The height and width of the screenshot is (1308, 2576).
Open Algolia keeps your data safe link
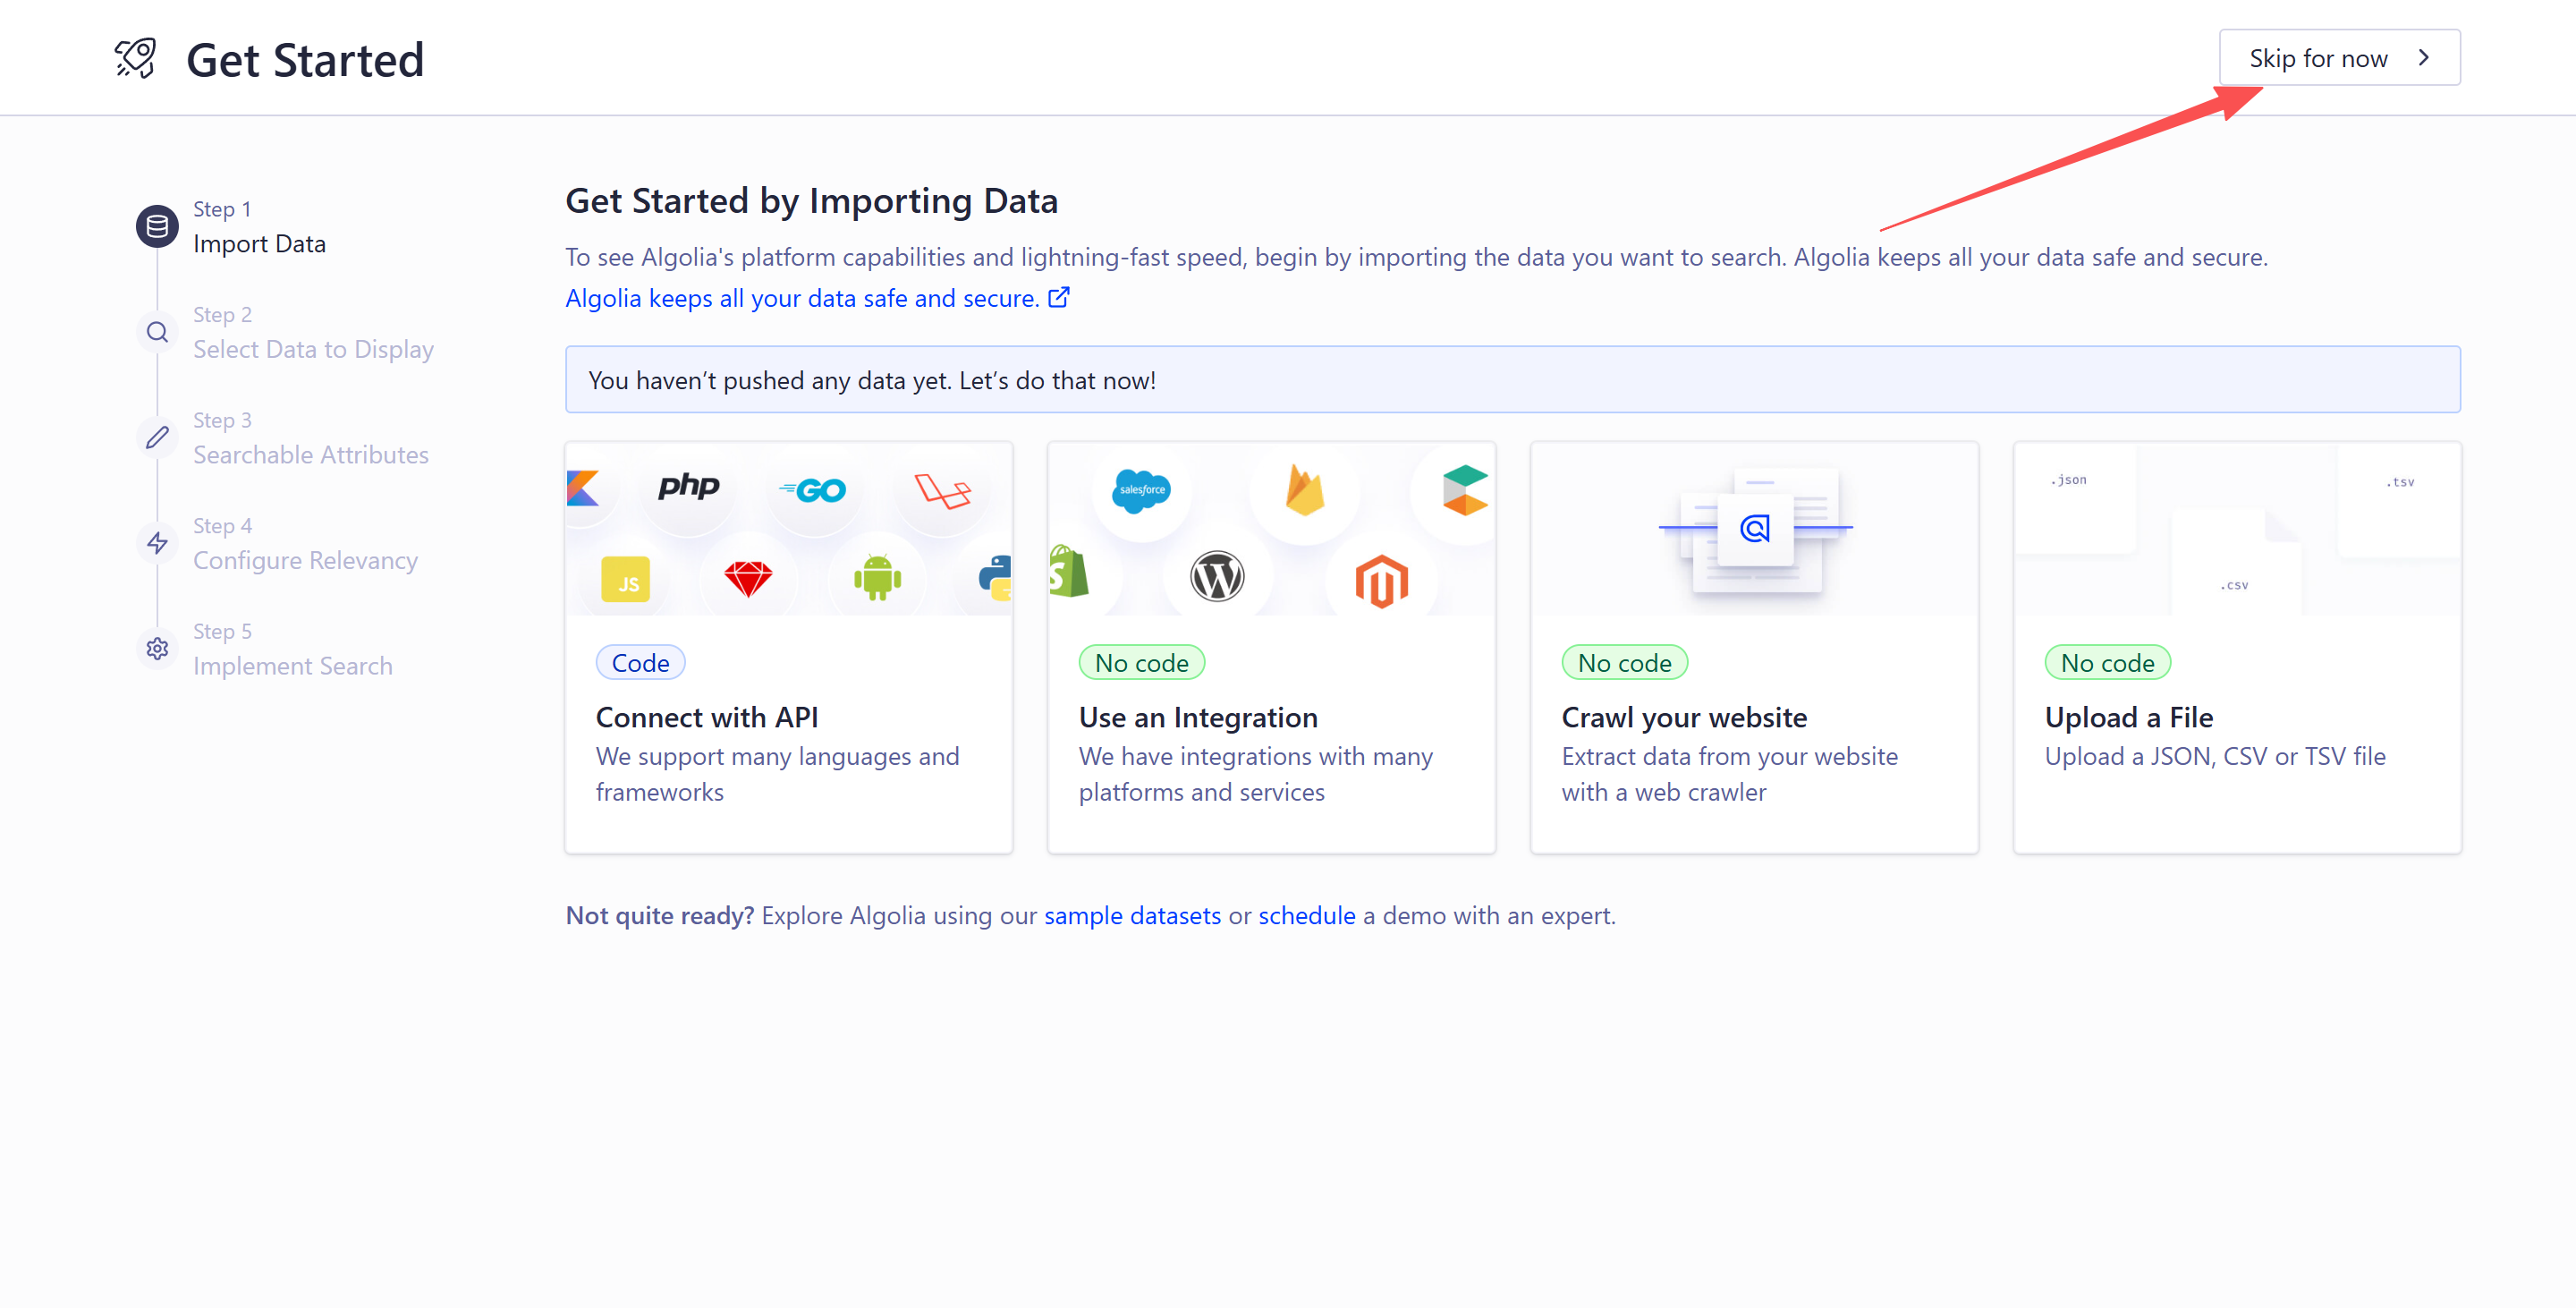click(x=802, y=298)
